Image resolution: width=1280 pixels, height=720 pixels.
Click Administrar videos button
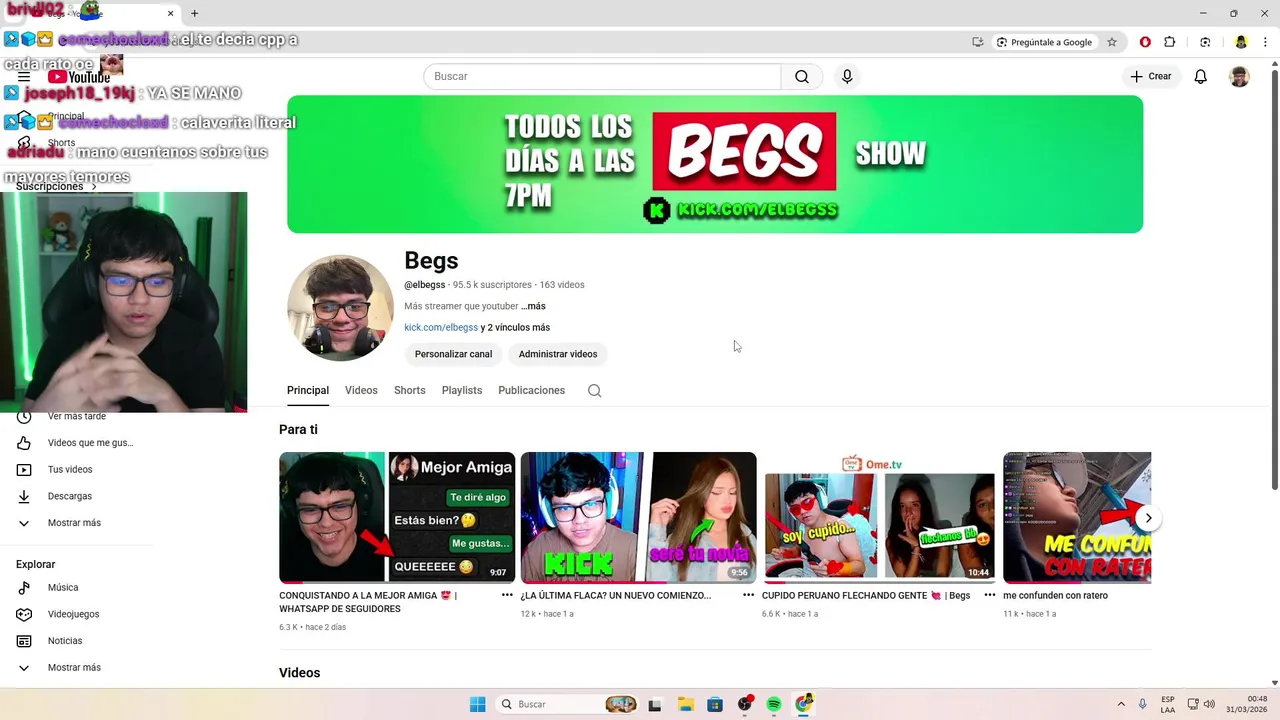(x=558, y=354)
